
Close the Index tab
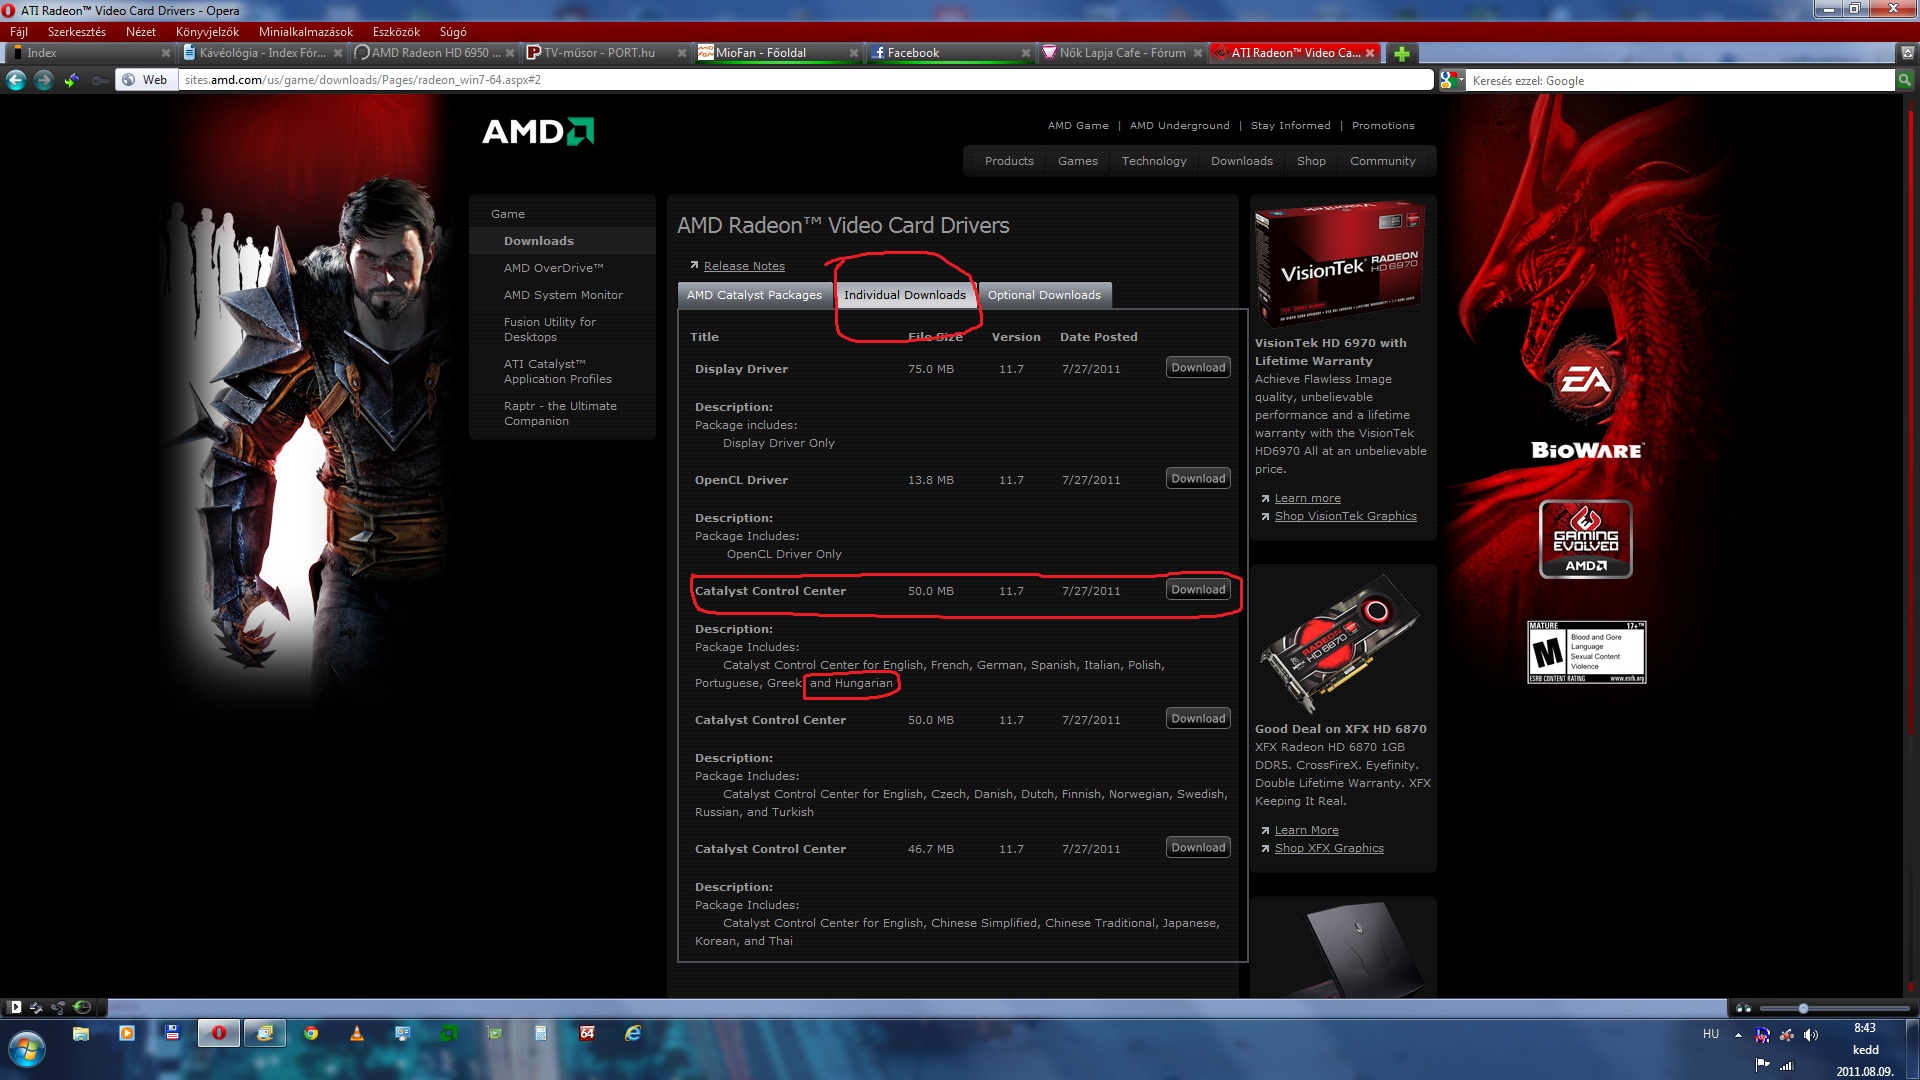click(x=166, y=53)
